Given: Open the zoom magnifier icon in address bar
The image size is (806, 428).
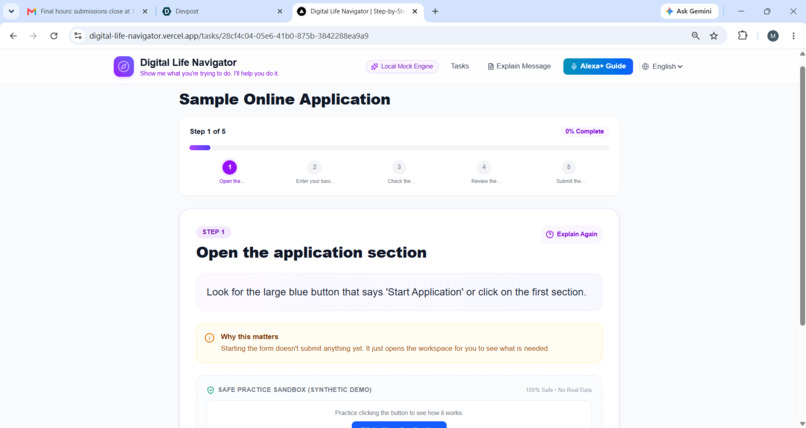Looking at the screenshot, I should [x=695, y=36].
